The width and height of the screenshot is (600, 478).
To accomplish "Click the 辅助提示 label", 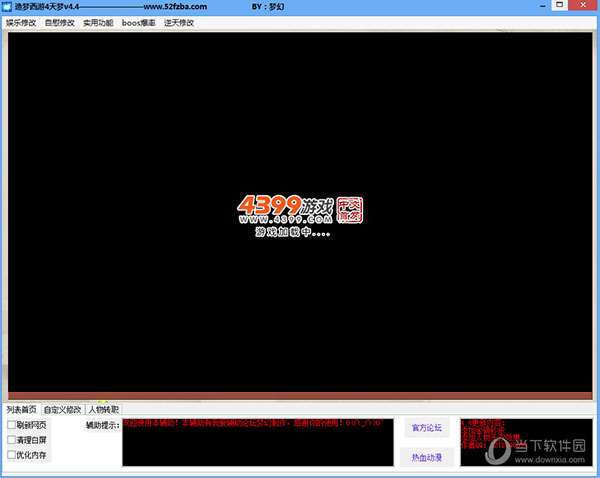I will (x=103, y=425).
